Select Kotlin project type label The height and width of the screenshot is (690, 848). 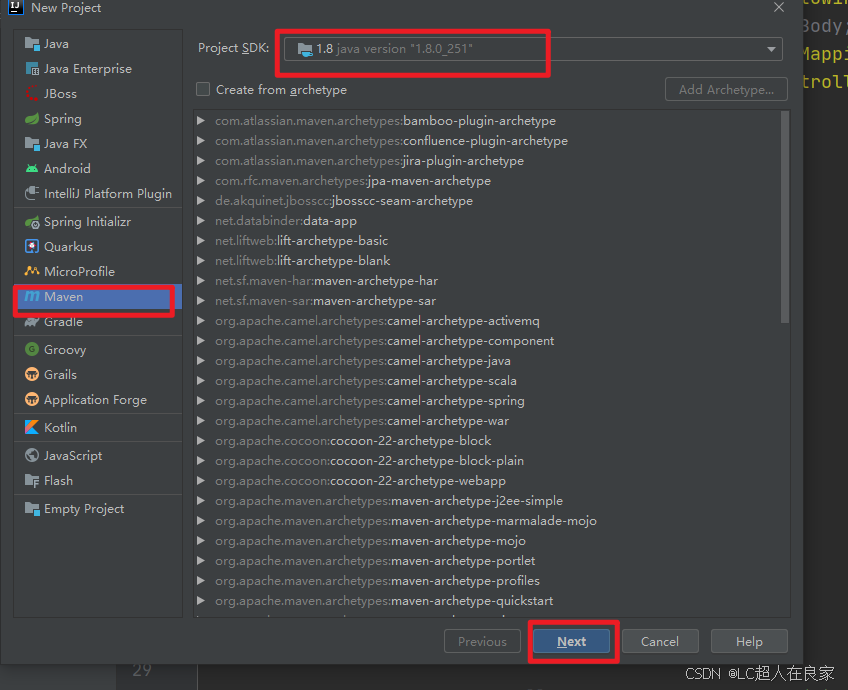tap(61, 427)
